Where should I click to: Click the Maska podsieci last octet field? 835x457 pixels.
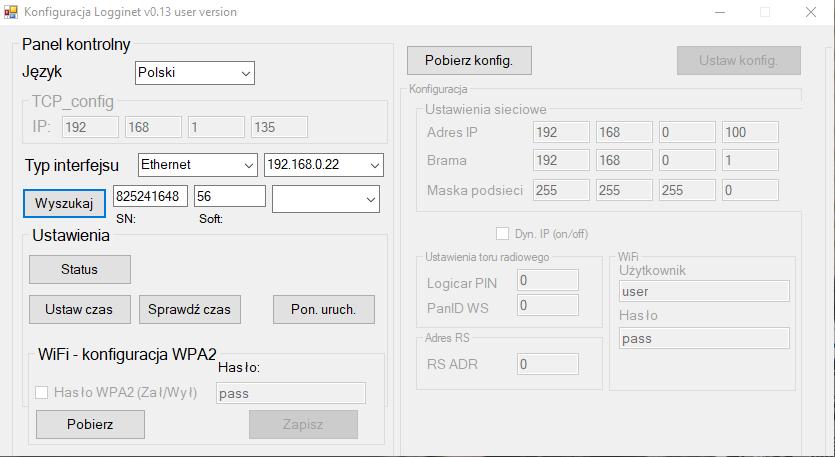tap(750, 190)
